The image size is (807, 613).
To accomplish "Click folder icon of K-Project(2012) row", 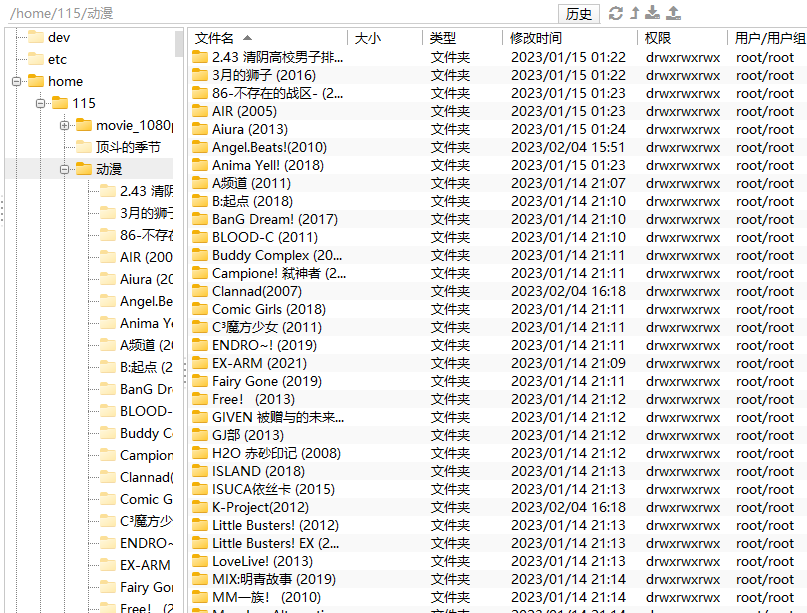I will click(x=200, y=508).
